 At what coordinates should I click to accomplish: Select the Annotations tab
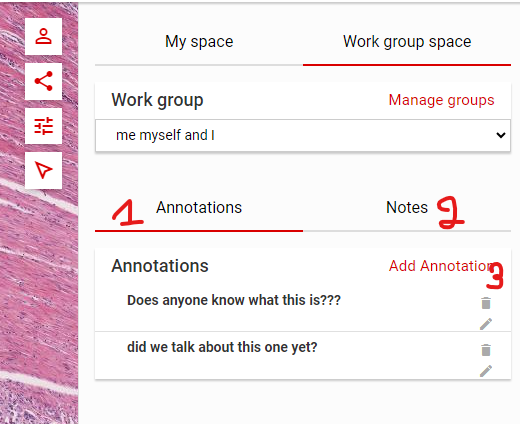pyautogui.click(x=199, y=207)
